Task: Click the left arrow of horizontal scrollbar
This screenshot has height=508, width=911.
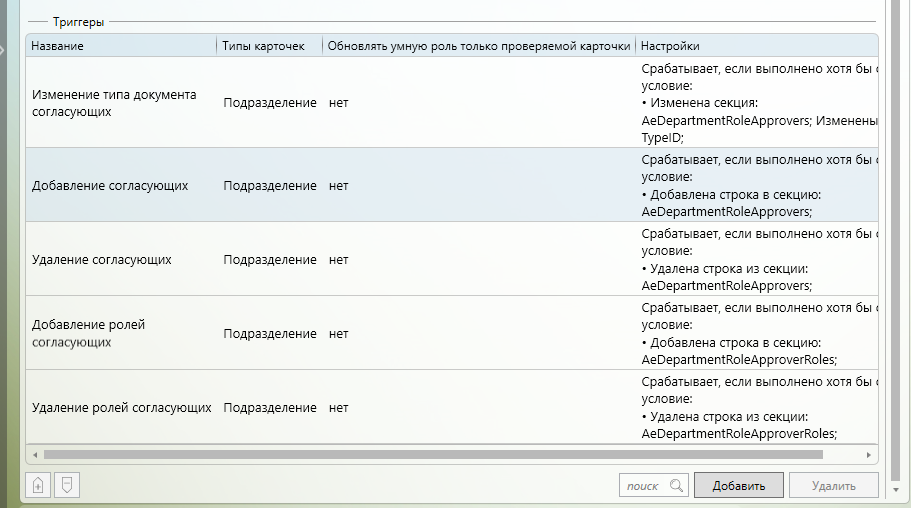Action: click(x=34, y=454)
